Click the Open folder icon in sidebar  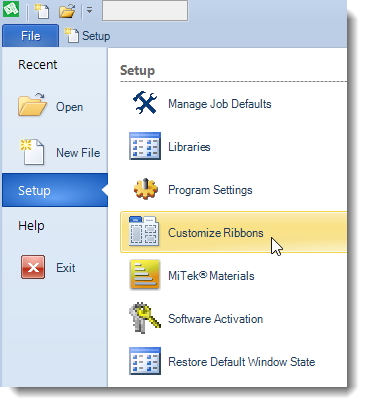32,104
